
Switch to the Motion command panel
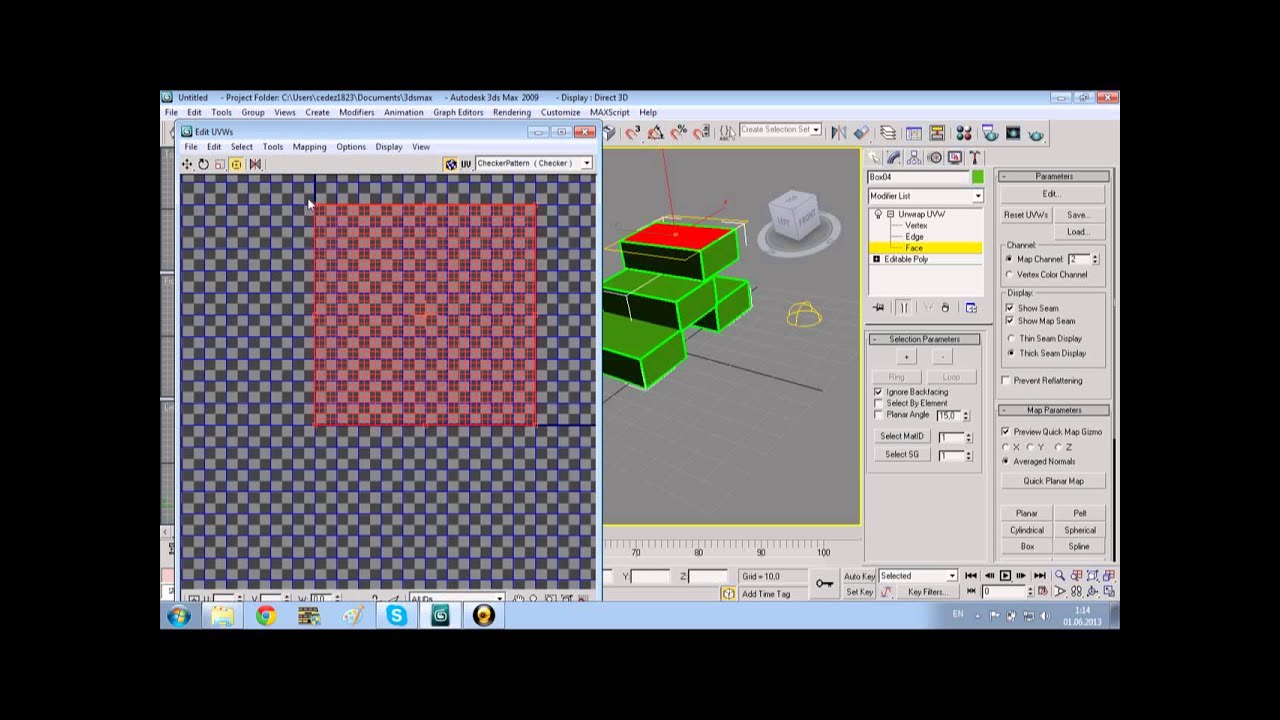pyautogui.click(x=935, y=158)
